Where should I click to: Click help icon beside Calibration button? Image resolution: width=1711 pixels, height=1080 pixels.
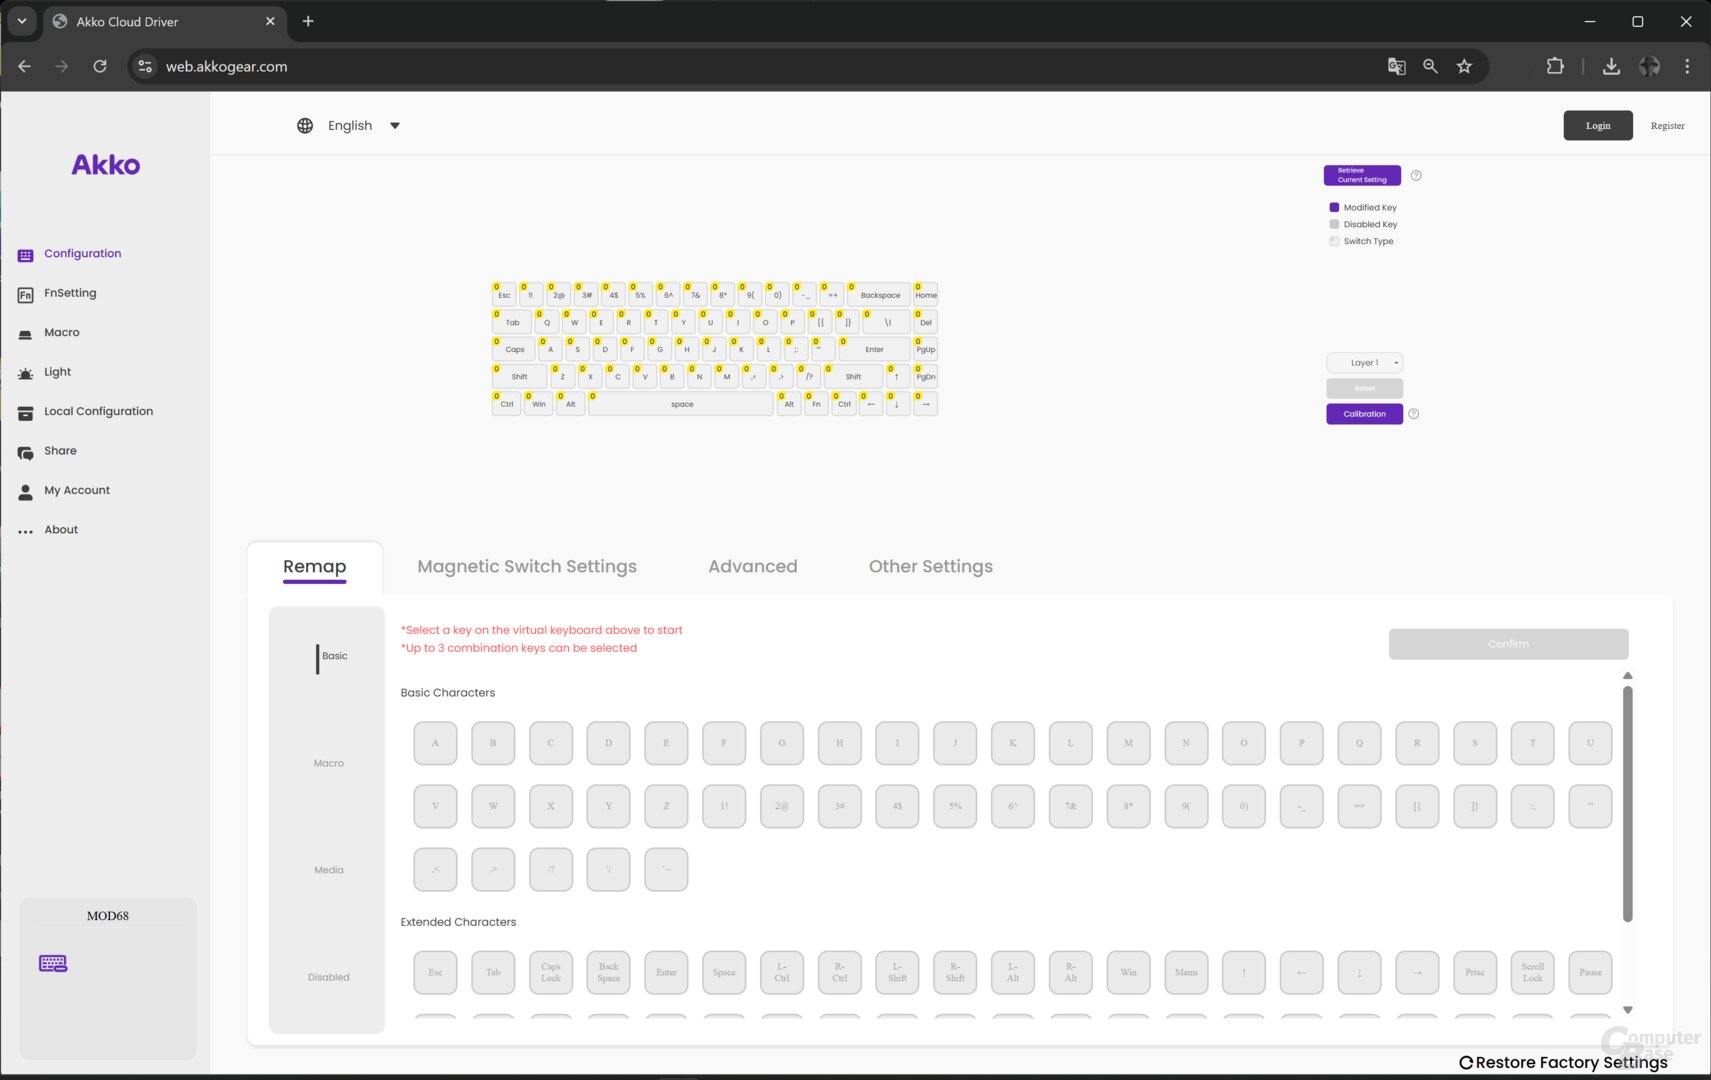1413,414
